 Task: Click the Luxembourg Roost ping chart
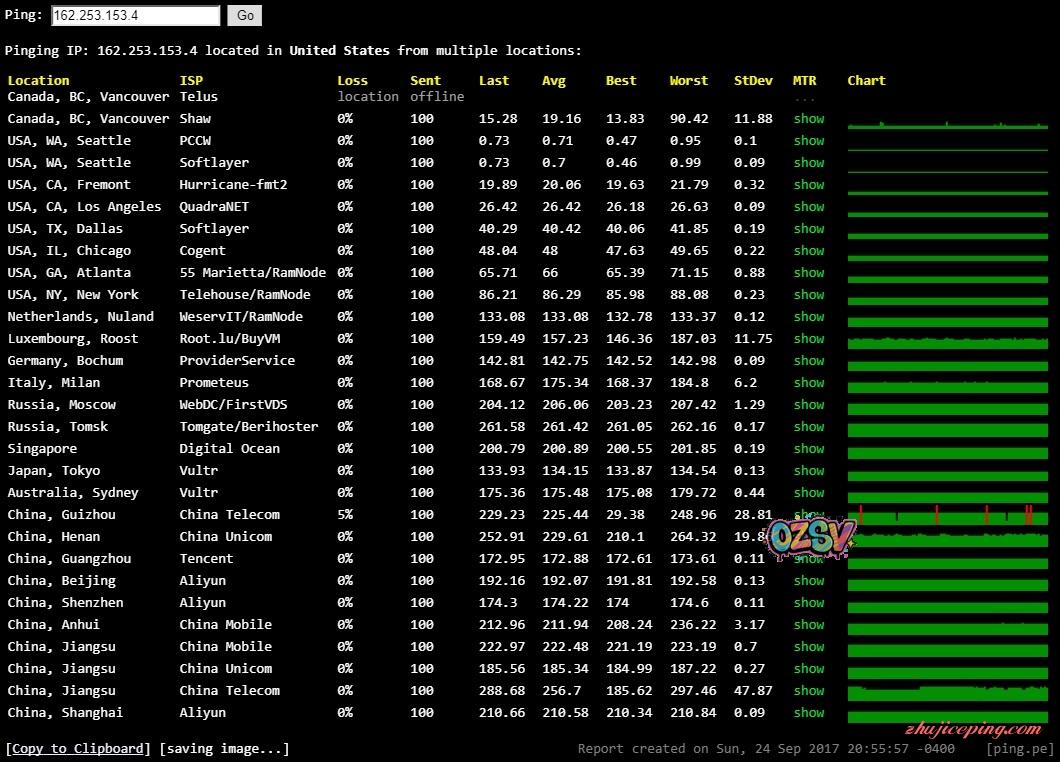coord(947,340)
